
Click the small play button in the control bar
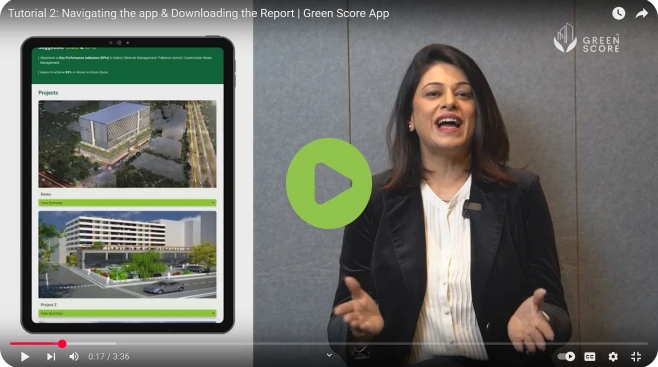[25, 357]
